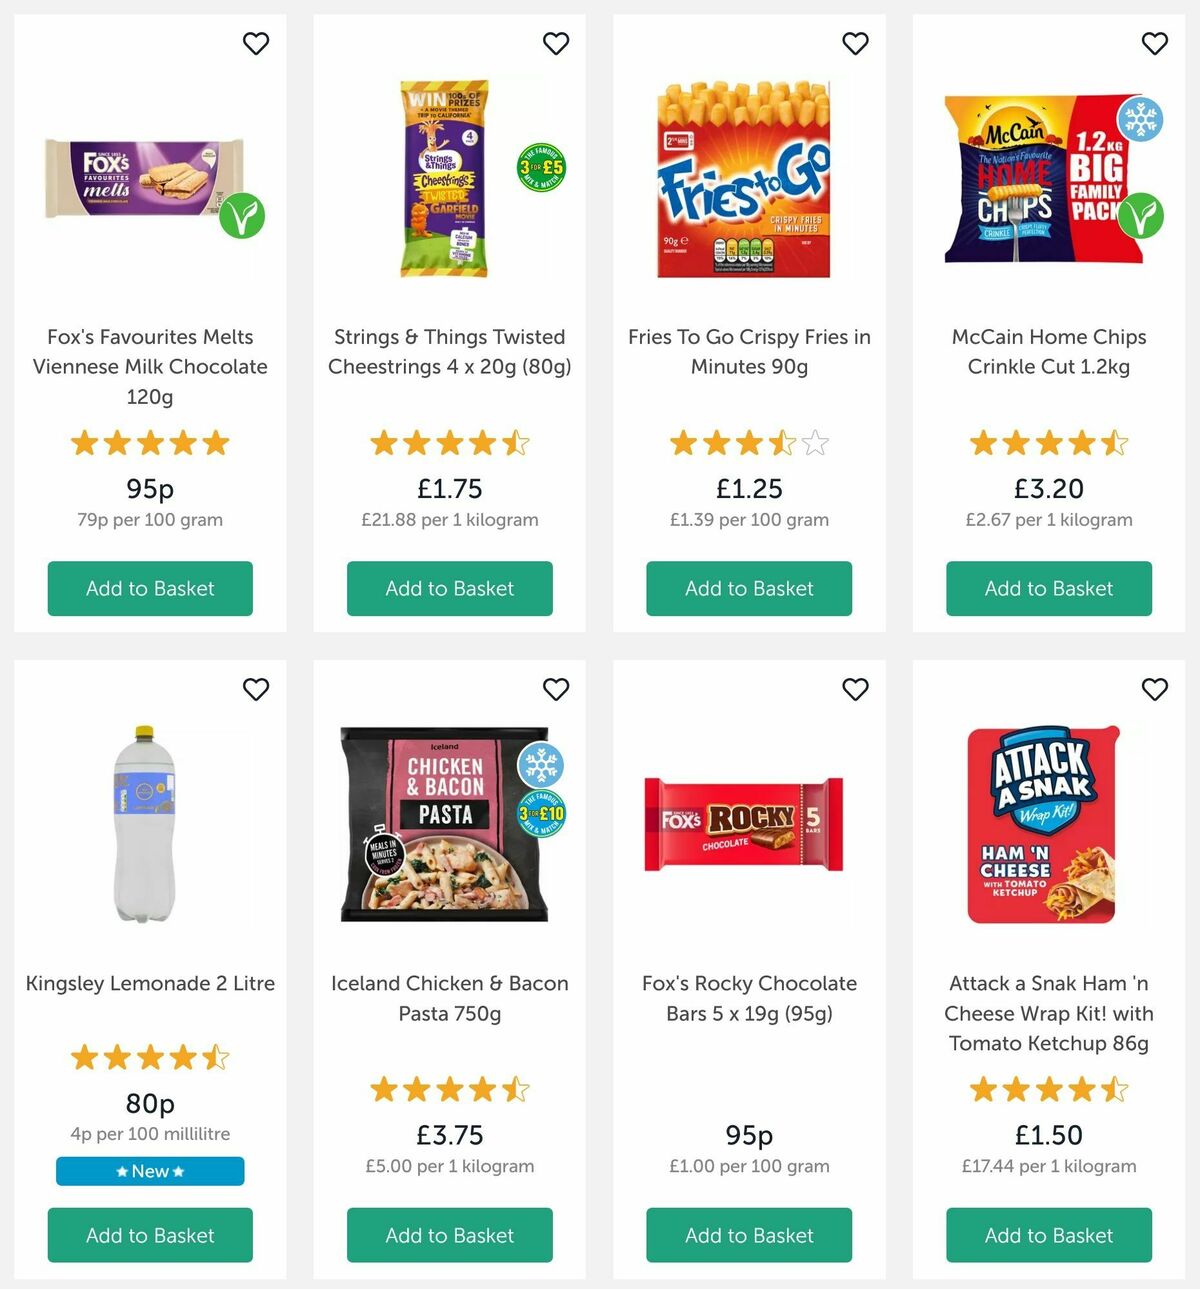The height and width of the screenshot is (1289, 1200).
Task: Add Kingsley Lemonade 2 Litre to basket
Action: 149,1235
